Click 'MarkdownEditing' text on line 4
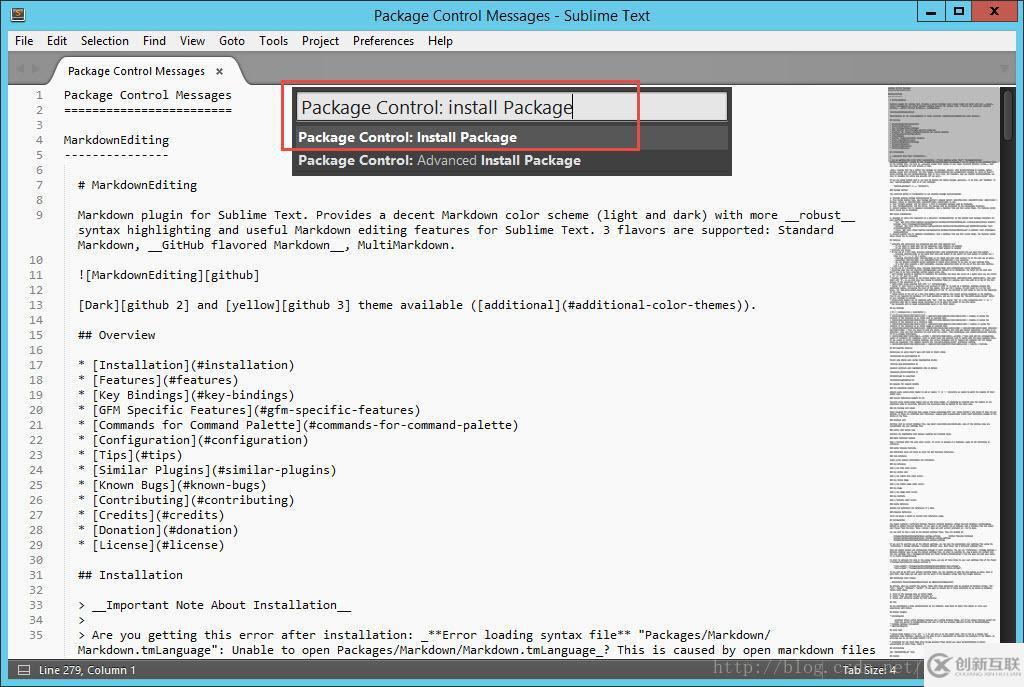Image resolution: width=1024 pixels, height=687 pixels. [116, 140]
